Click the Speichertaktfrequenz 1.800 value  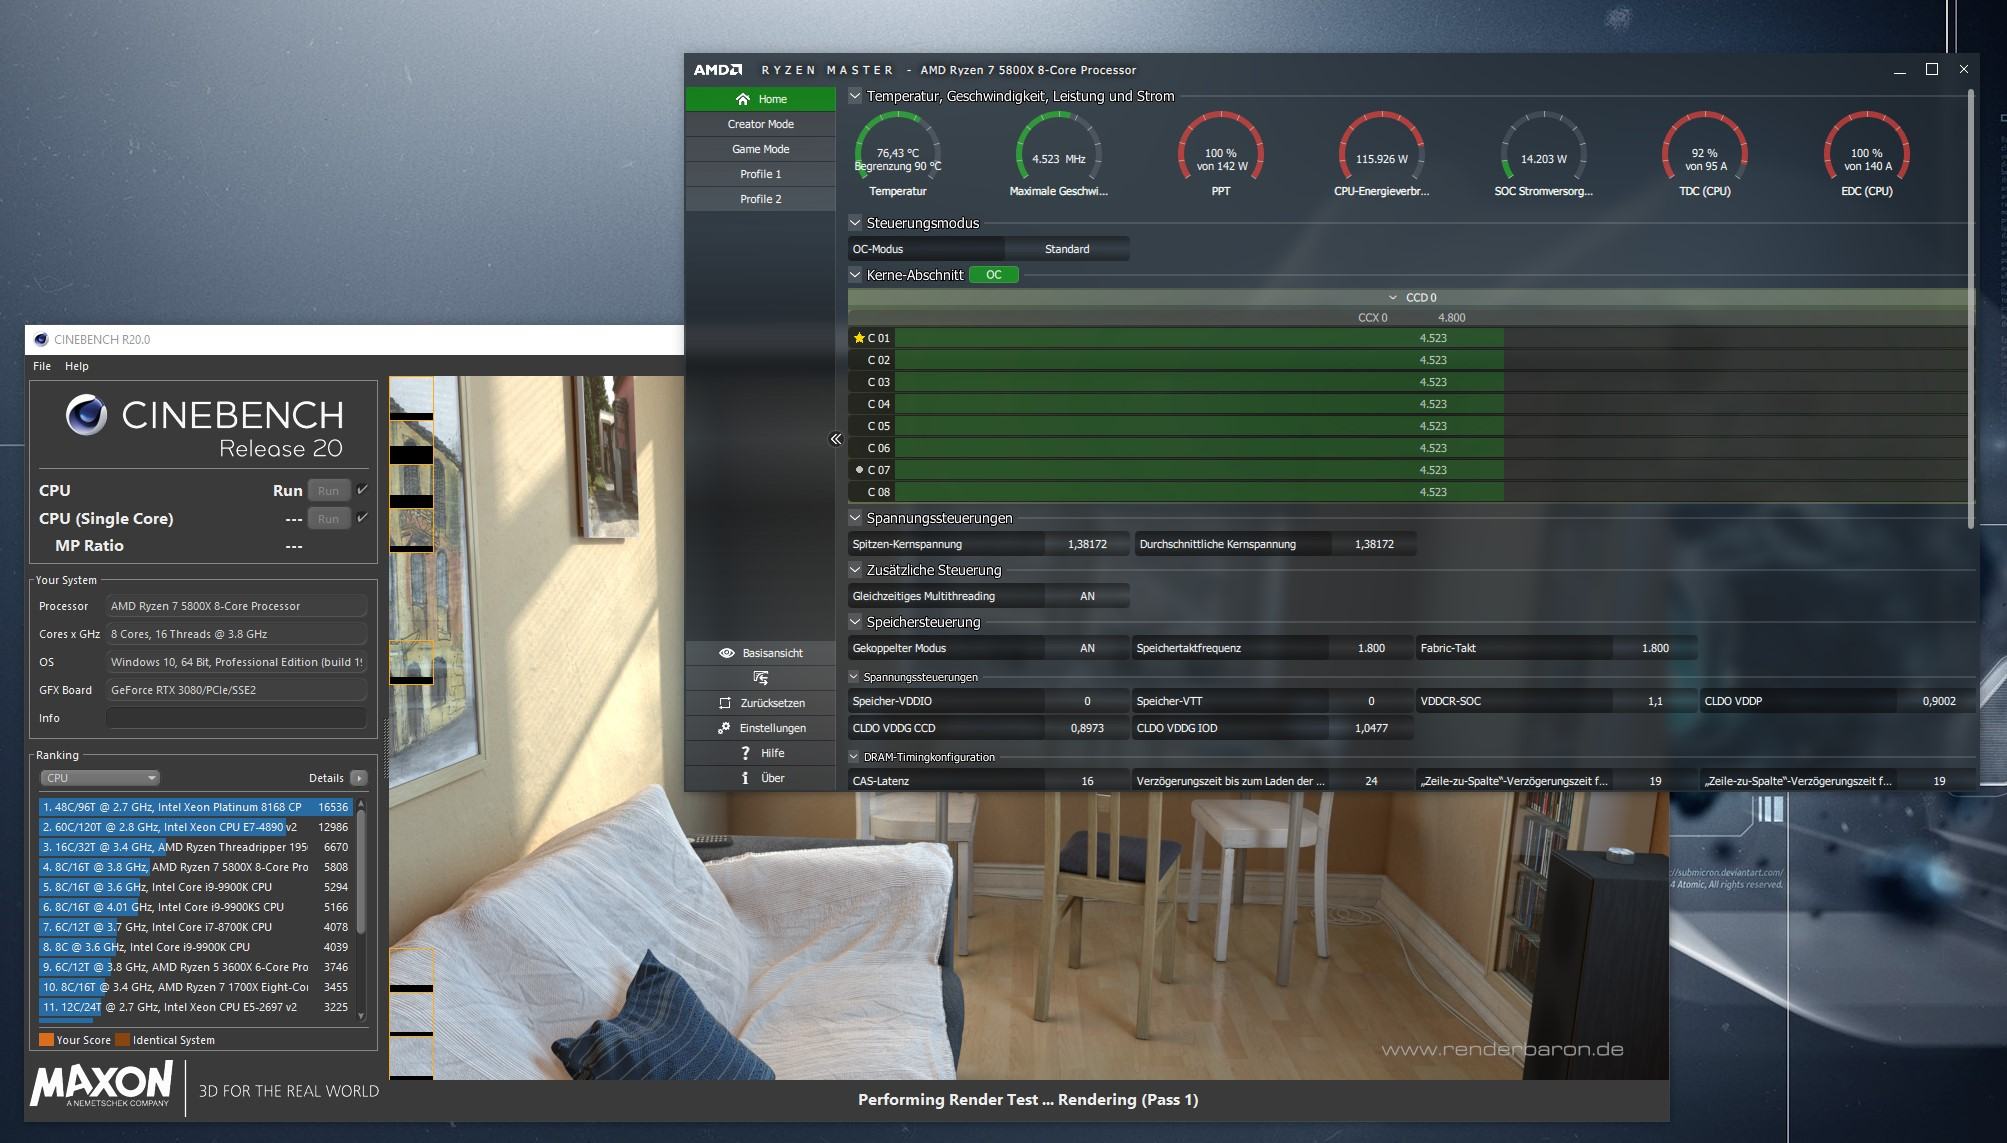click(x=1371, y=648)
